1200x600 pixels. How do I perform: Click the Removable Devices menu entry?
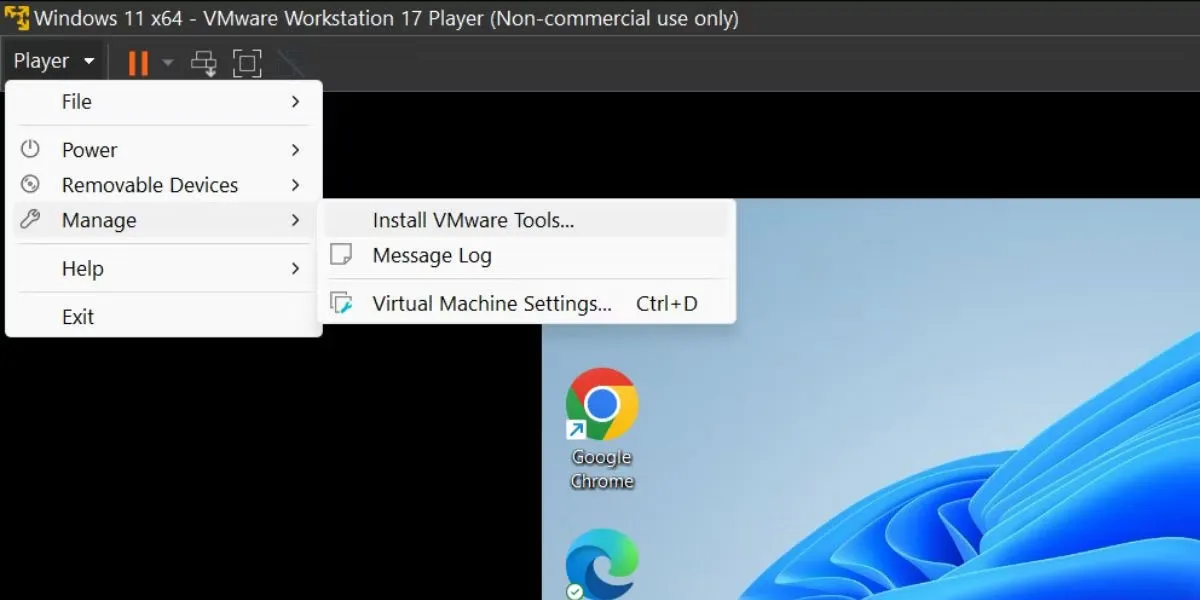coord(150,184)
